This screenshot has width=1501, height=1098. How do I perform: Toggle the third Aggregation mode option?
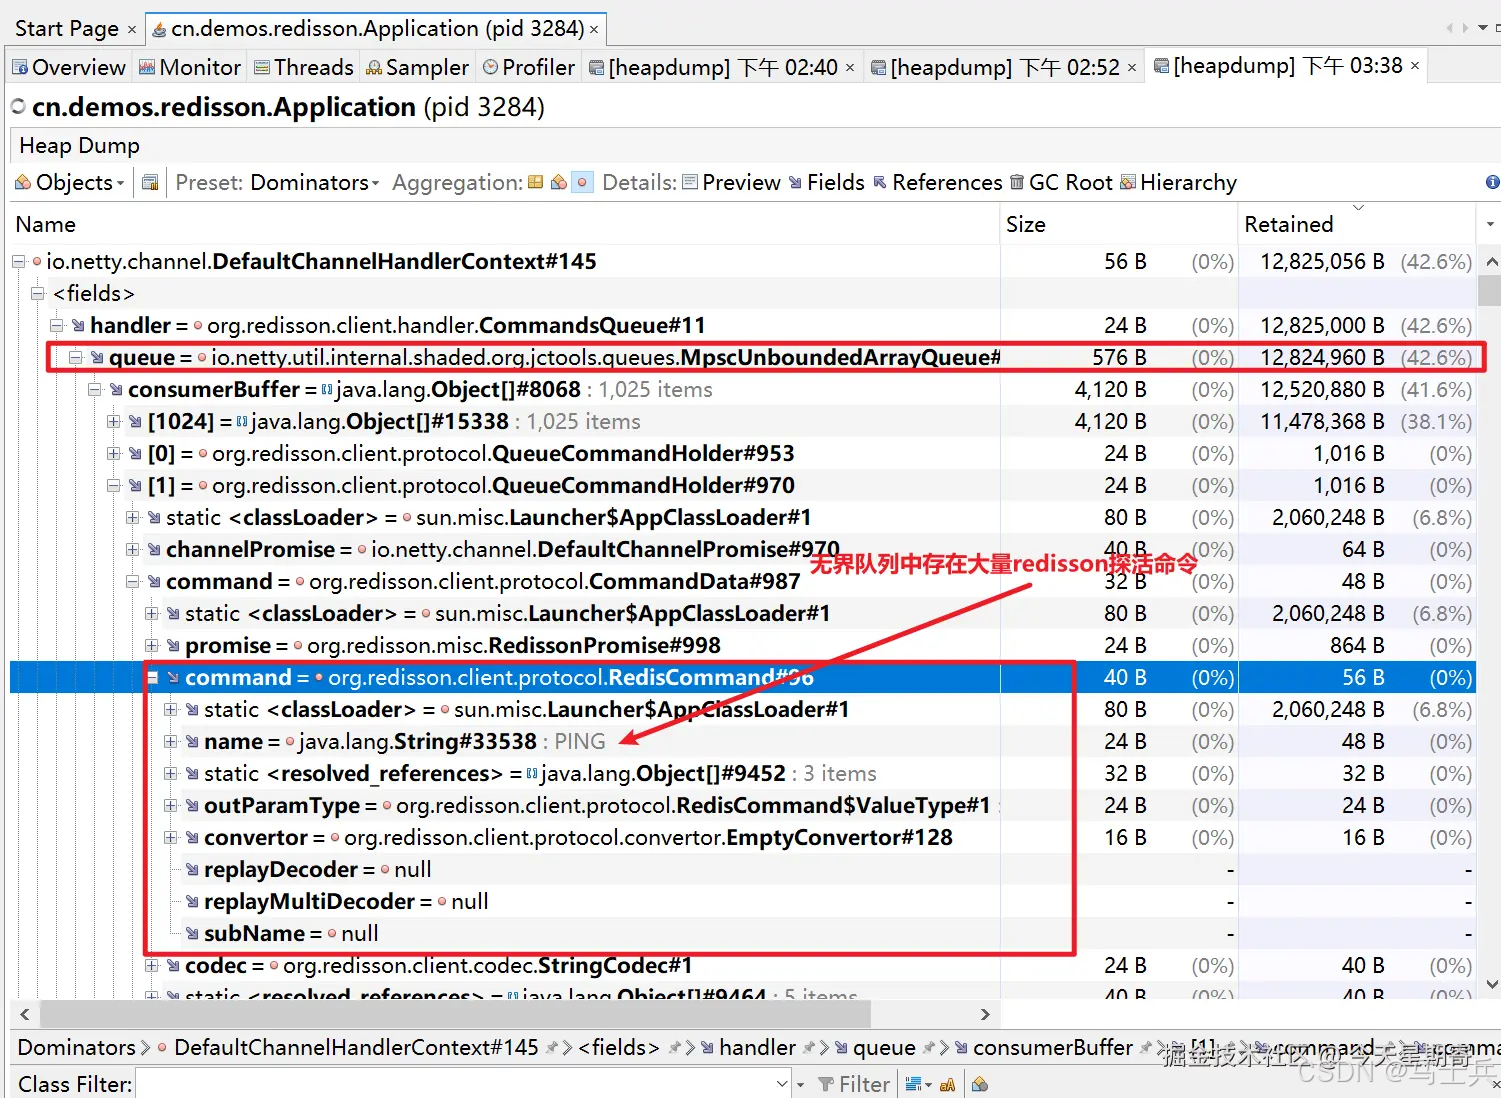582,182
